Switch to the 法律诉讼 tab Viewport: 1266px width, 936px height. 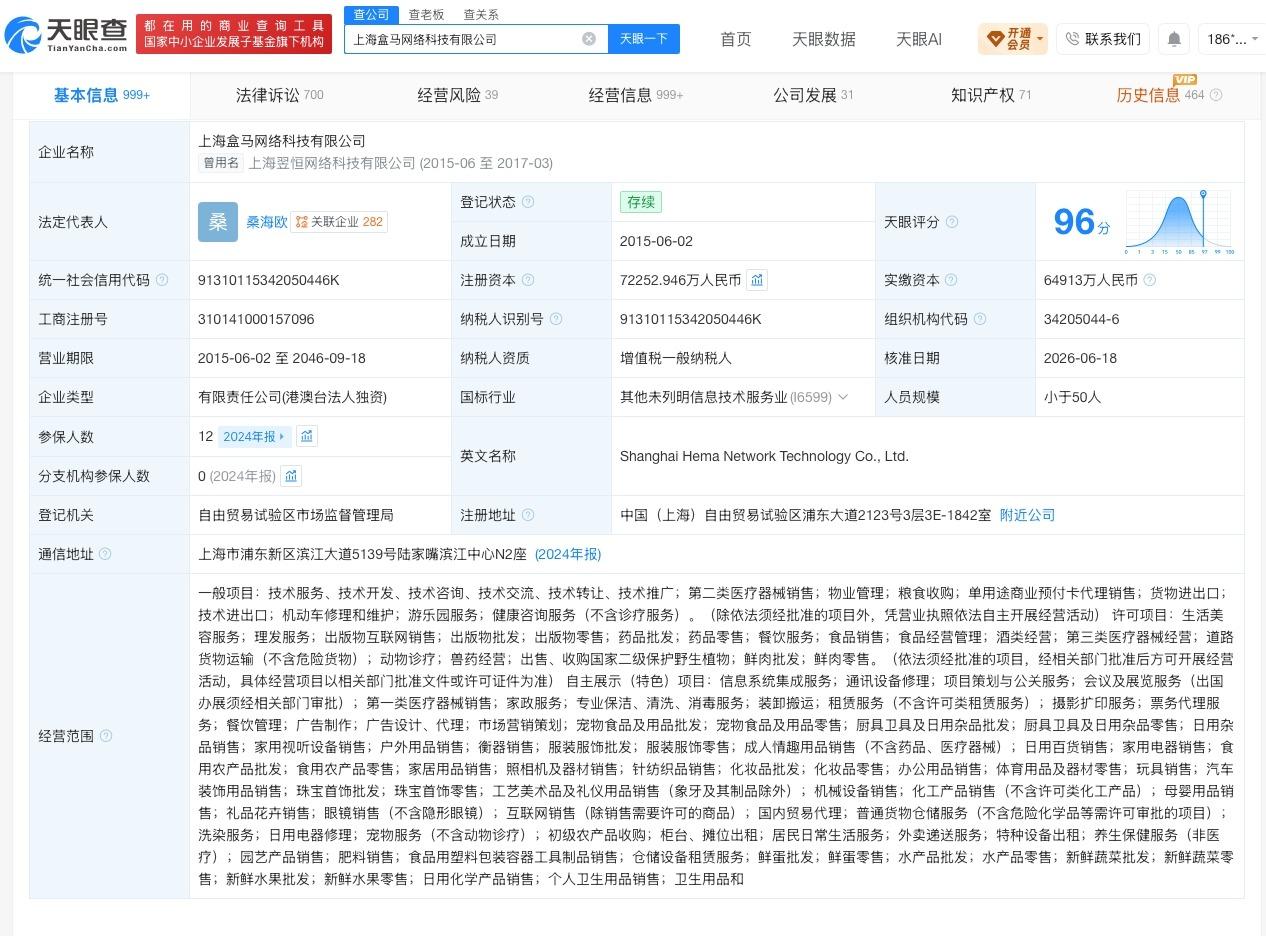(279, 95)
